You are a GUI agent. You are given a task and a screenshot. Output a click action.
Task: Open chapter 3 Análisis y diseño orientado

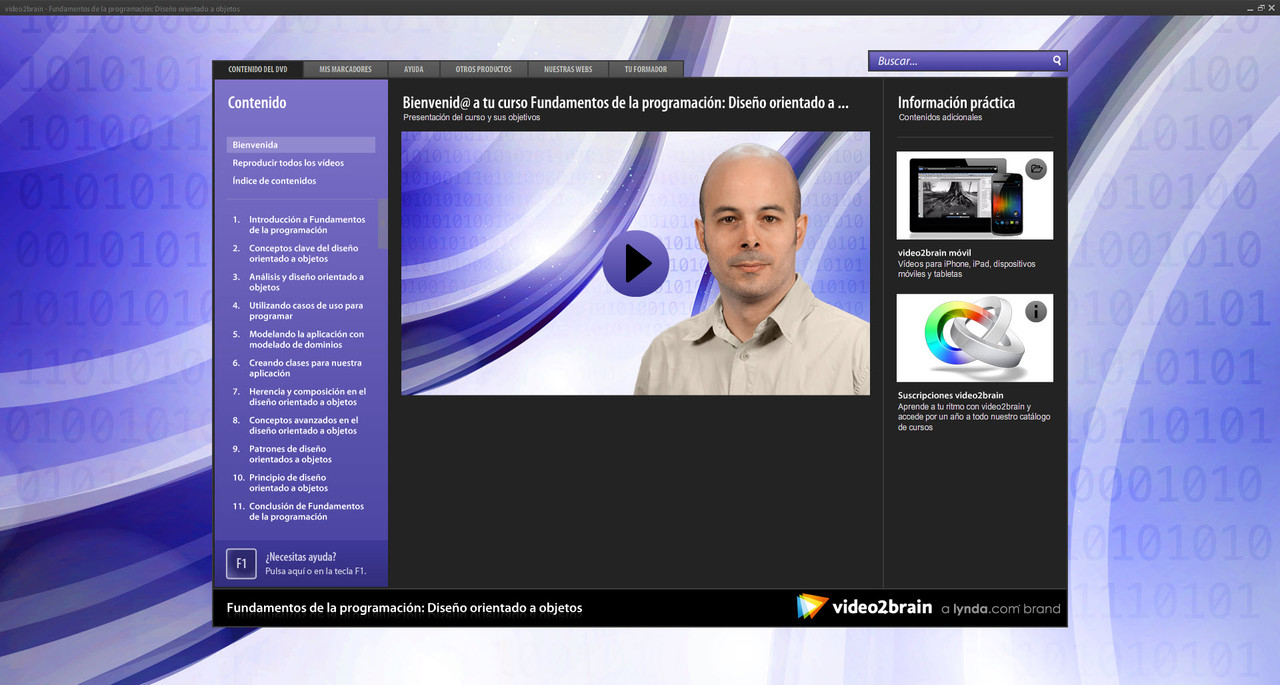(299, 282)
